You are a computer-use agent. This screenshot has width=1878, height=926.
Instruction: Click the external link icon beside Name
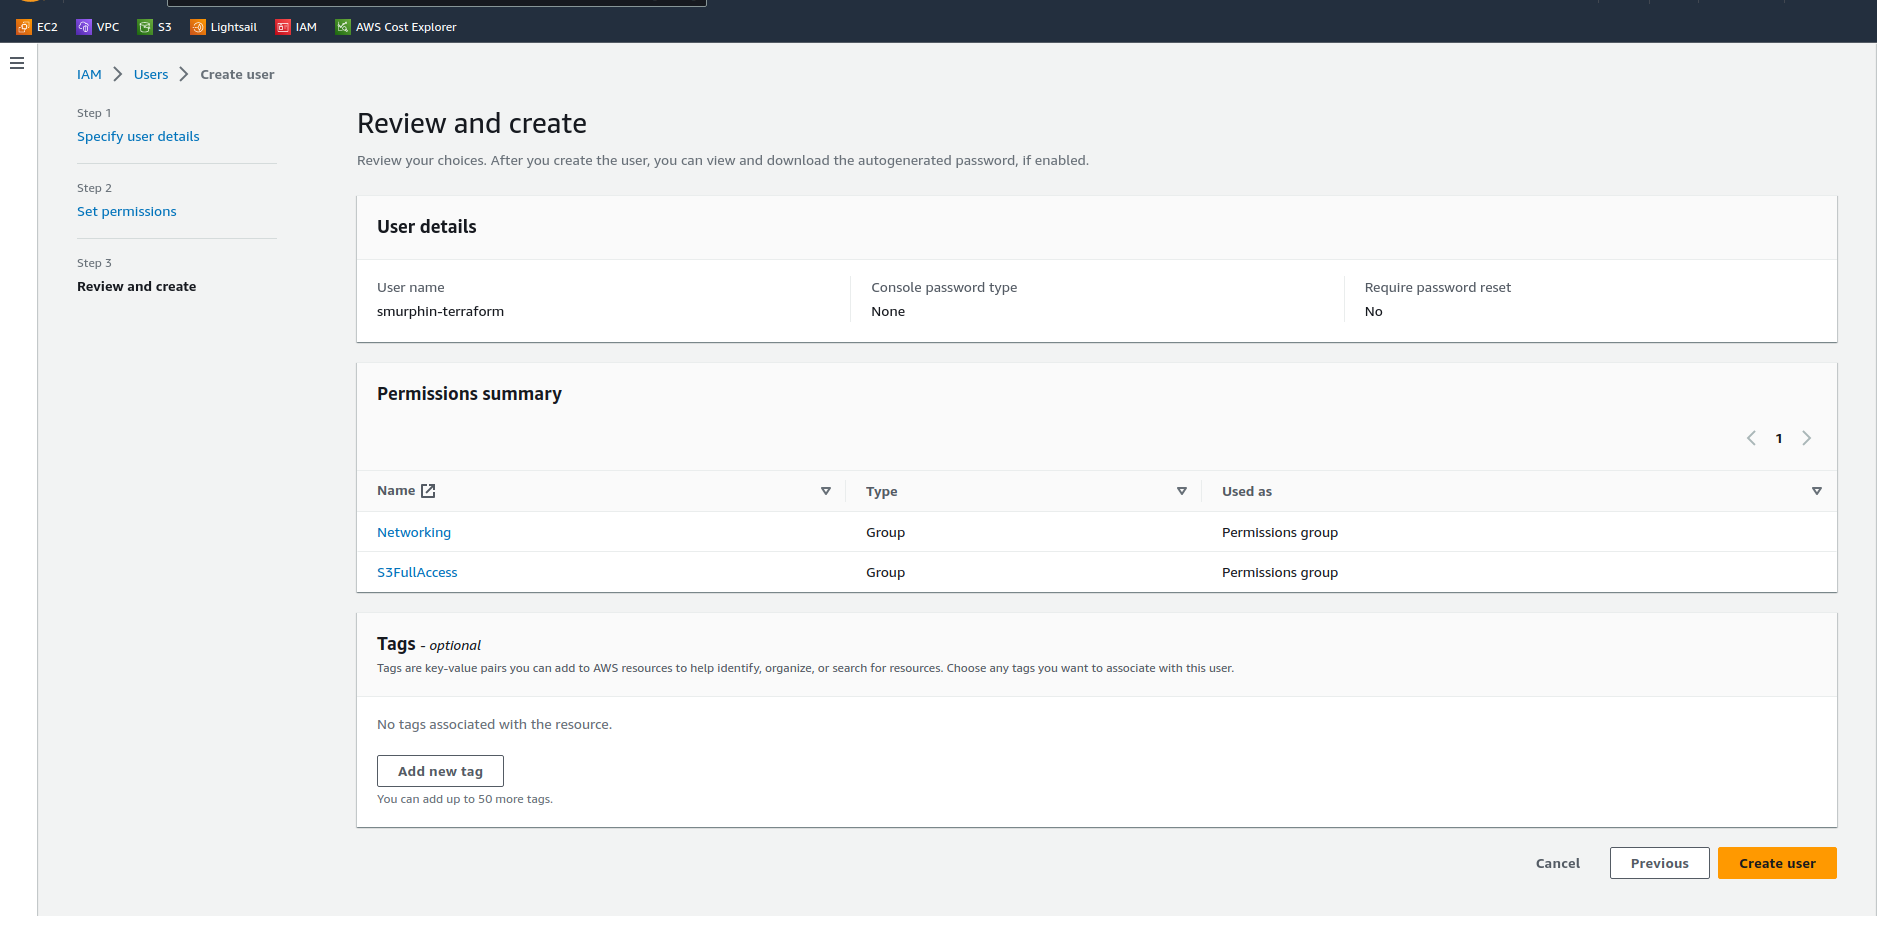point(428,491)
